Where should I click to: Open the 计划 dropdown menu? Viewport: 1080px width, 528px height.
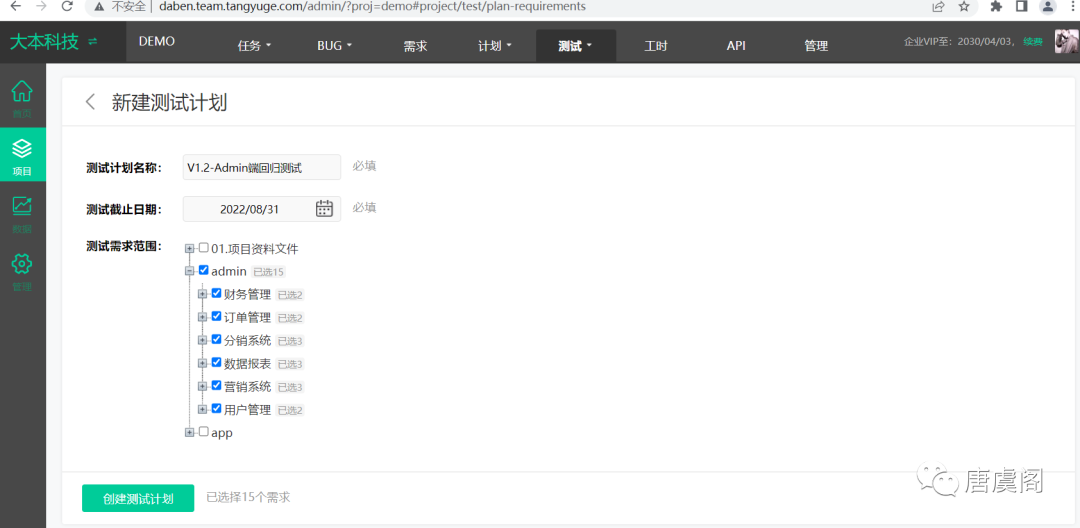pyautogui.click(x=495, y=46)
